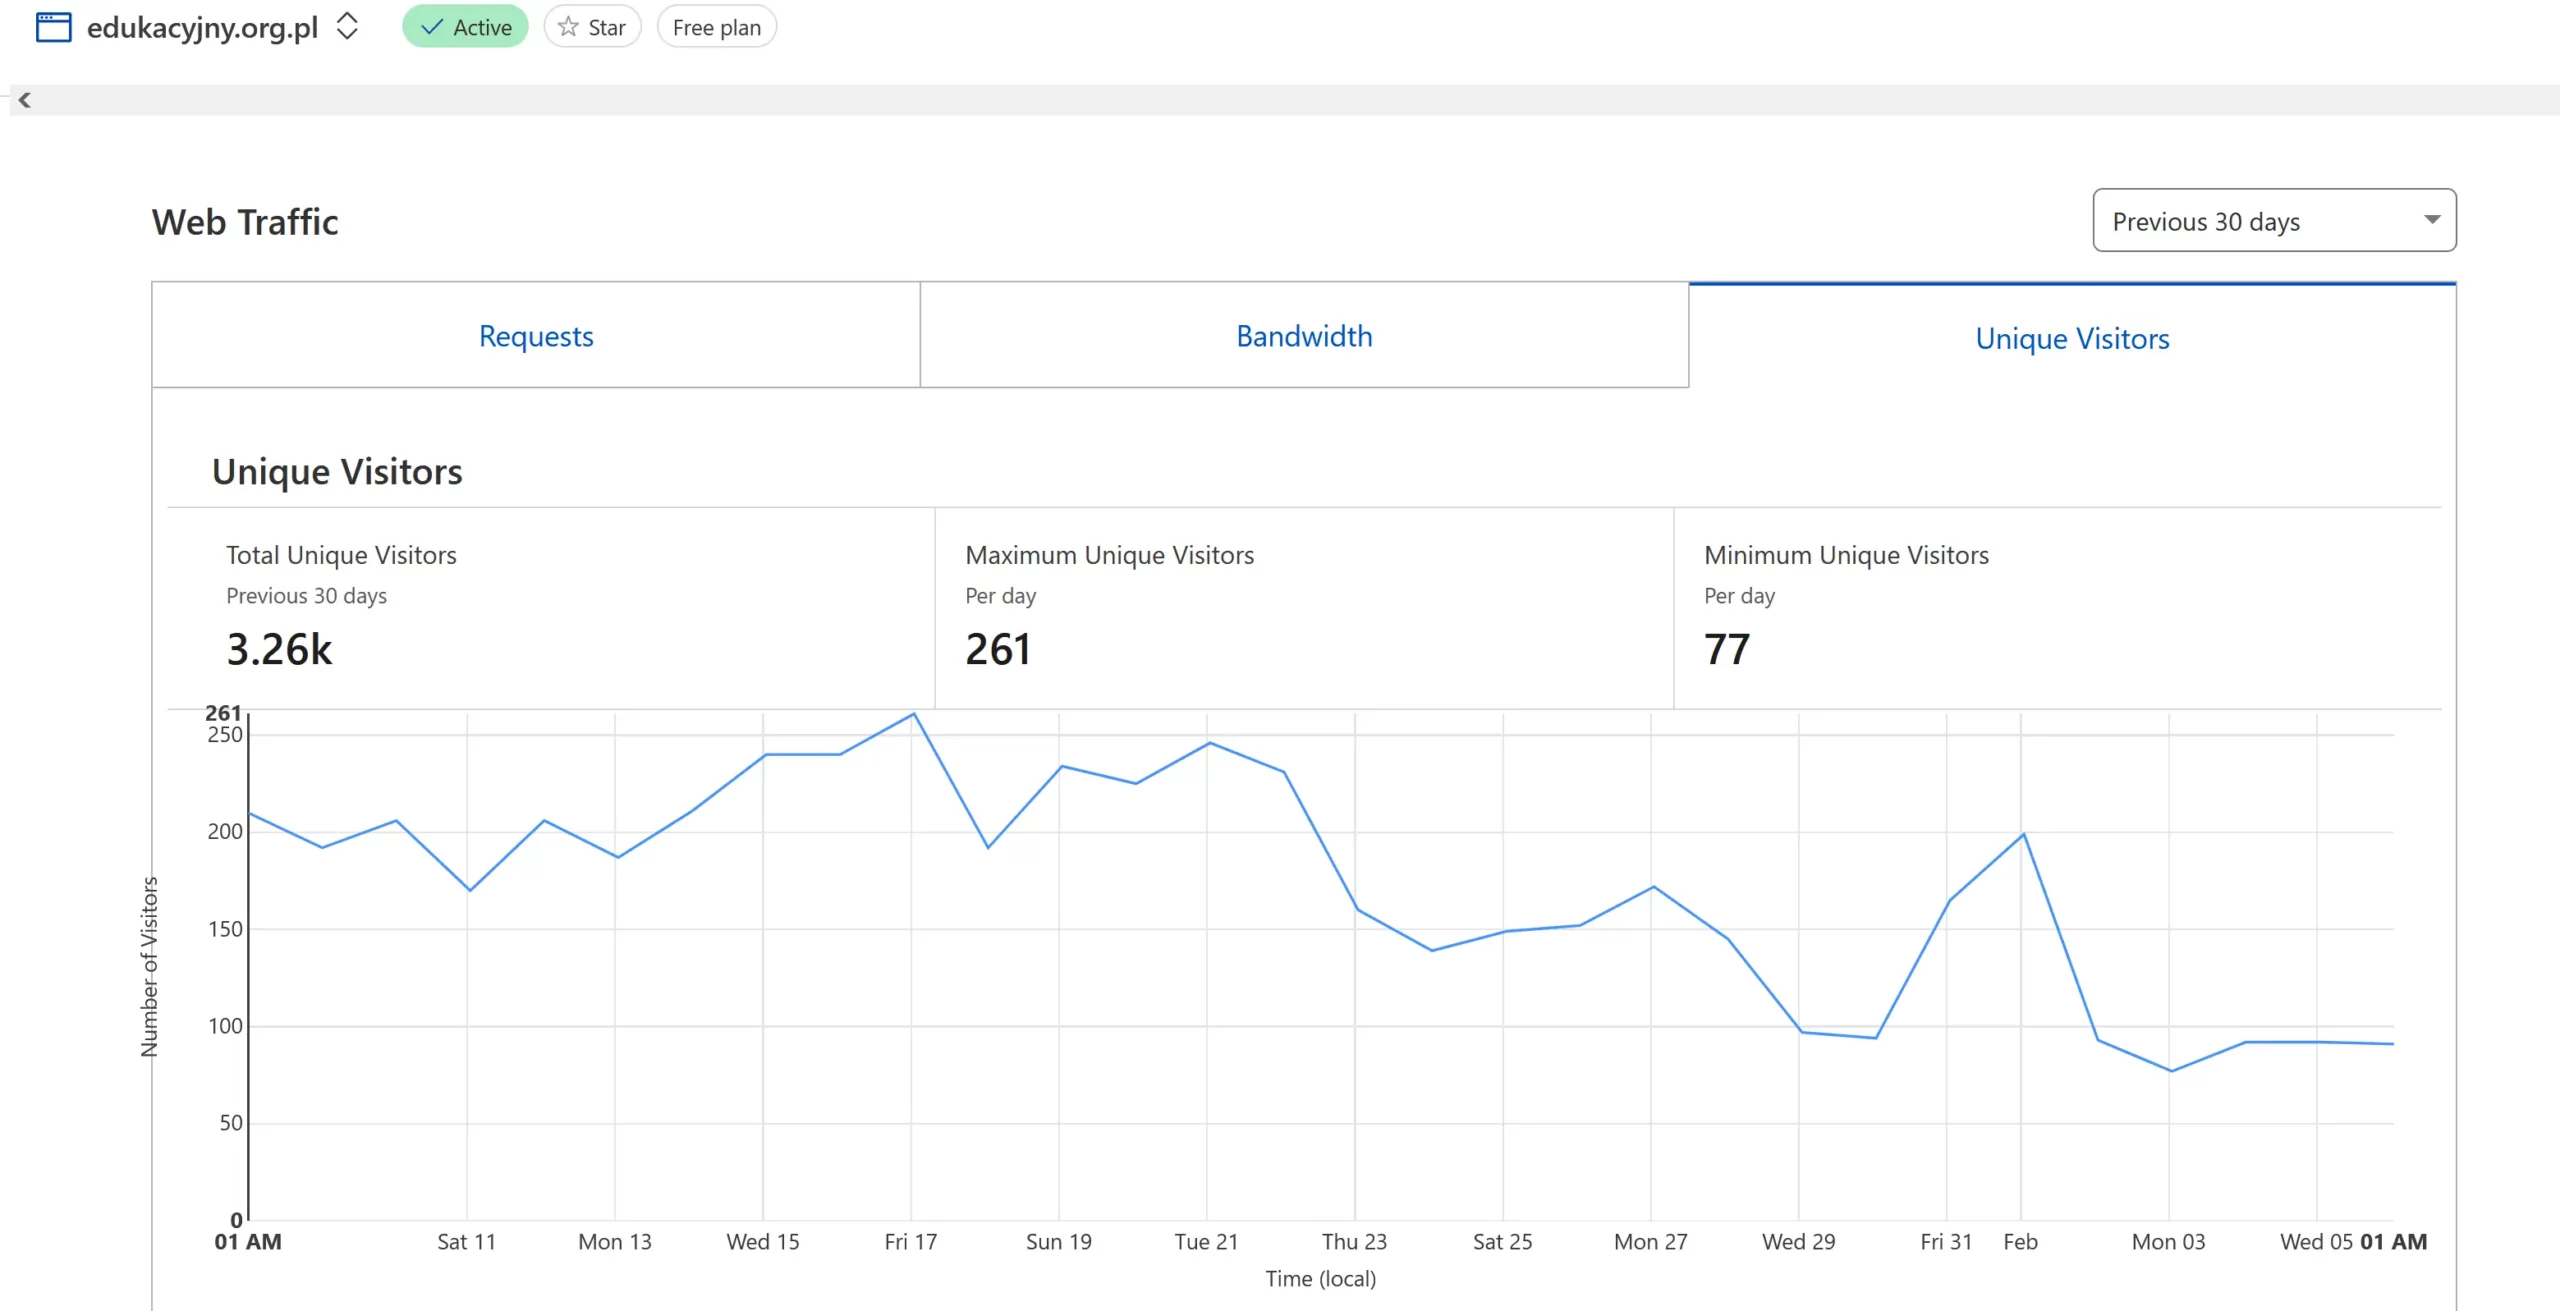Open the domain switcher up-down chevron
The height and width of the screenshot is (1311, 2560).
tap(347, 26)
